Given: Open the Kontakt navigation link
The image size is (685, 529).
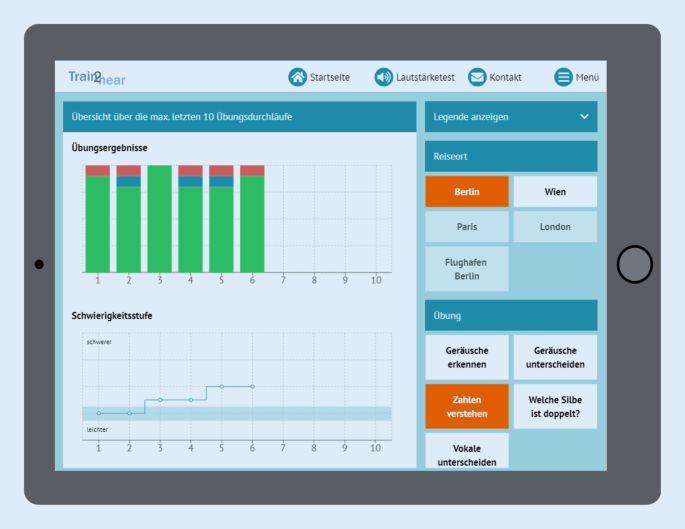Looking at the screenshot, I should pos(505,77).
